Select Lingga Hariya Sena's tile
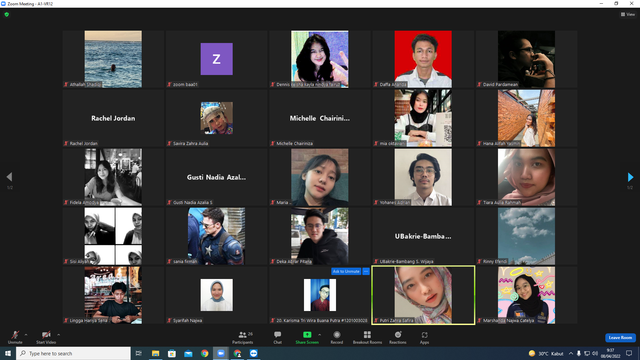Screen dimensions: 640x360 point(113,295)
